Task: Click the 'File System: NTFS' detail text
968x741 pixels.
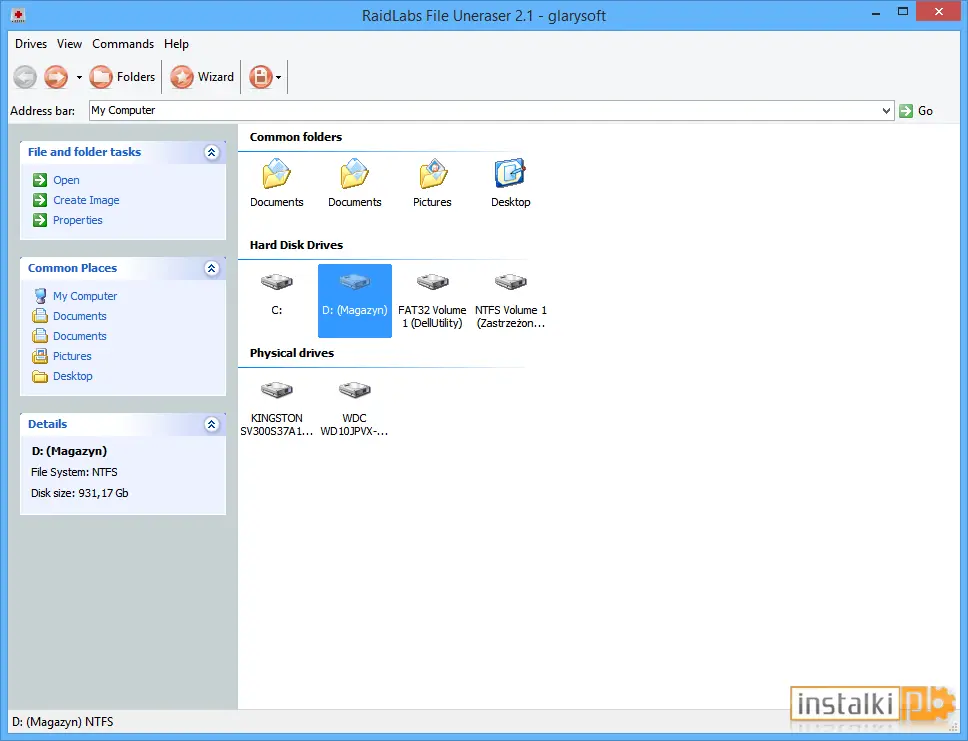Action: pos(74,472)
